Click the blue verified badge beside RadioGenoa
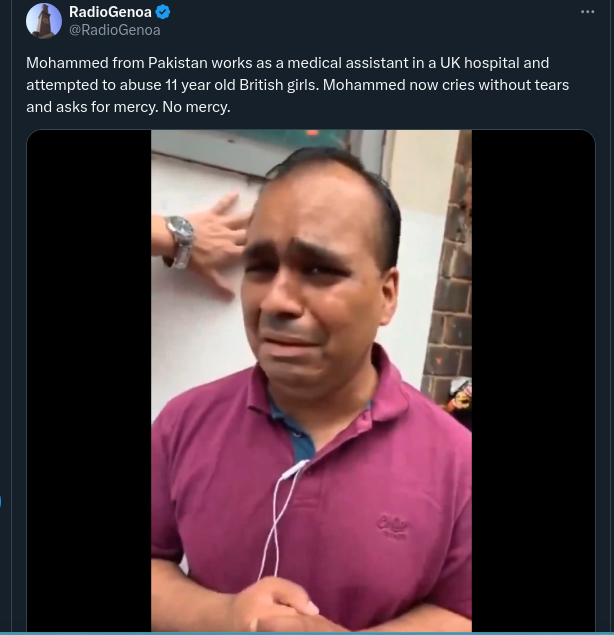The height and width of the screenshot is (635, 614). 163,12
